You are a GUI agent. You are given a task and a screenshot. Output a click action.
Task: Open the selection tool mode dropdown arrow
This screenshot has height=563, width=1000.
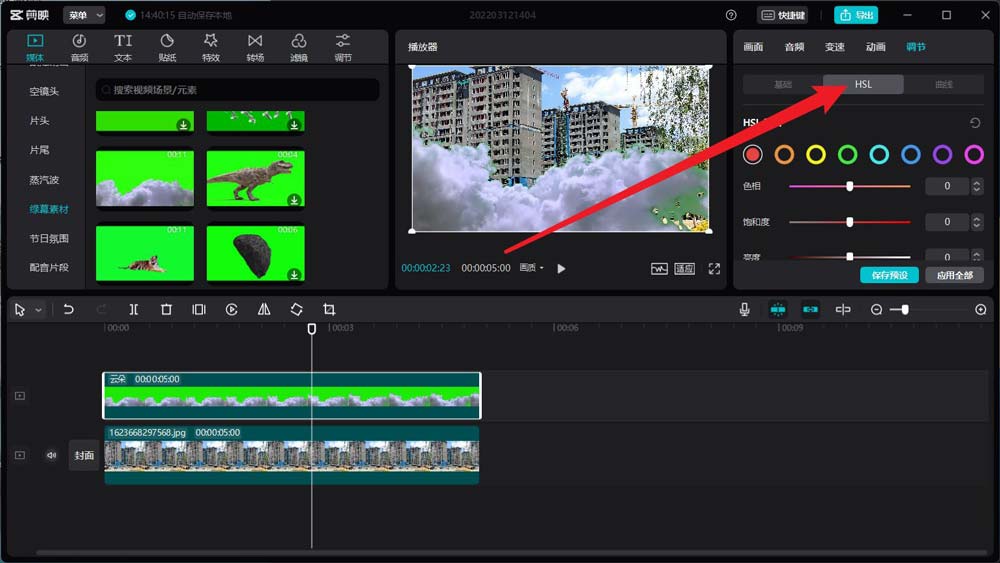[x=38, y=310]
